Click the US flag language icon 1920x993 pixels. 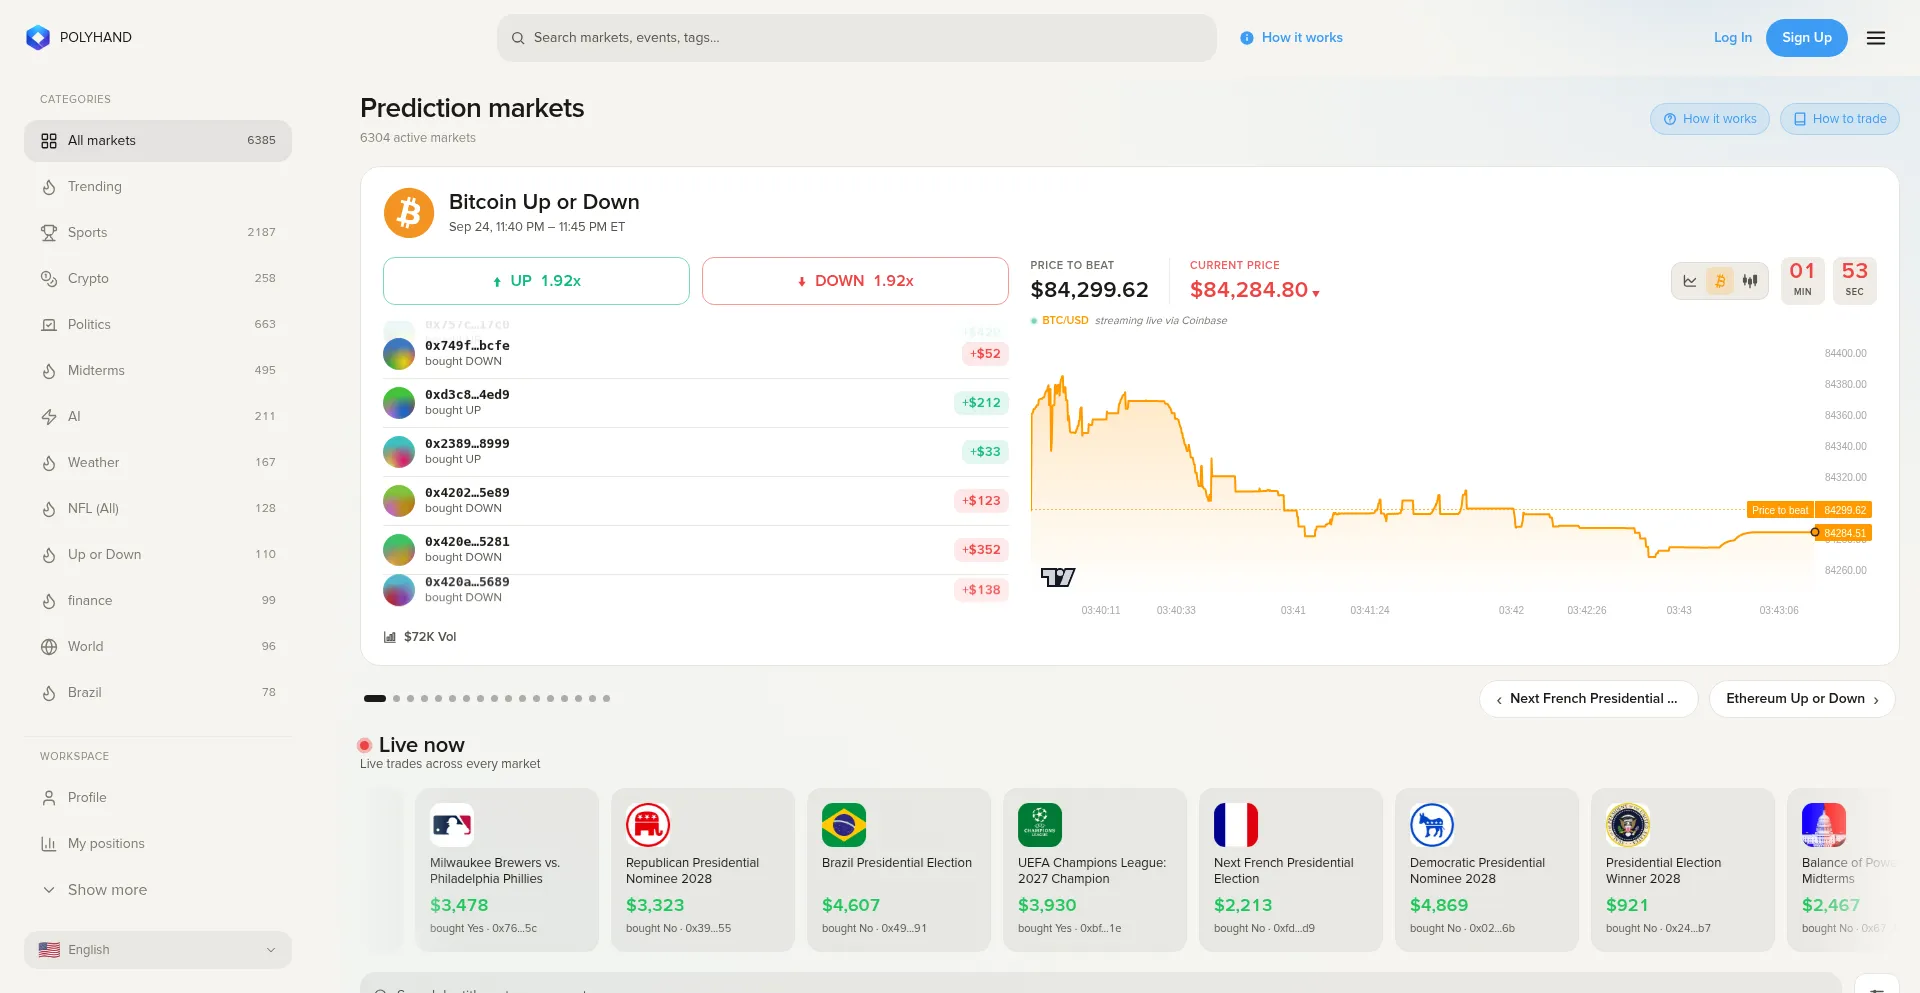pyautogui.click(x=49, y=950)
